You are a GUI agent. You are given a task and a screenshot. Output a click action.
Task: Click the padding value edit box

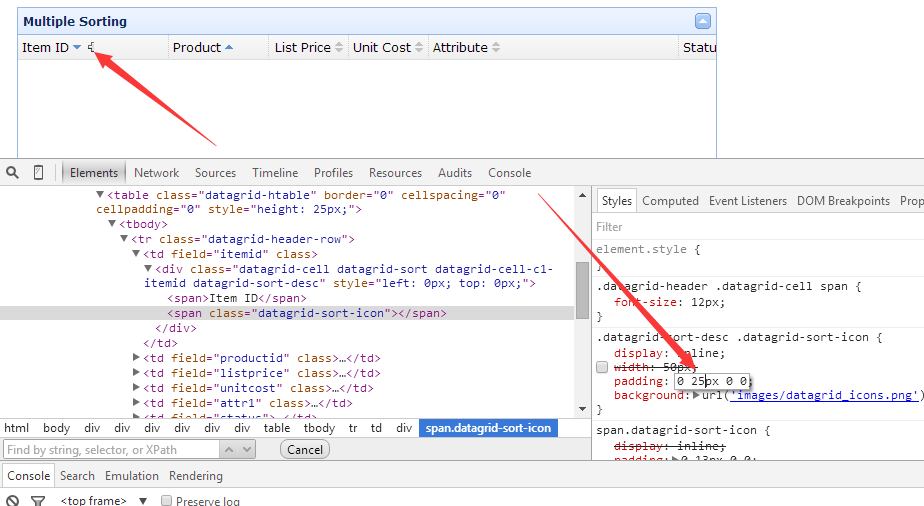click(712, 381)
